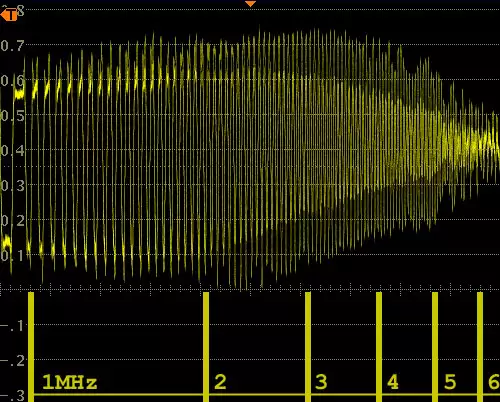The height and width of the screenshot is (402, 500).
Task: Click the 0.1 vertical axis label
Action: click(13, 256)
